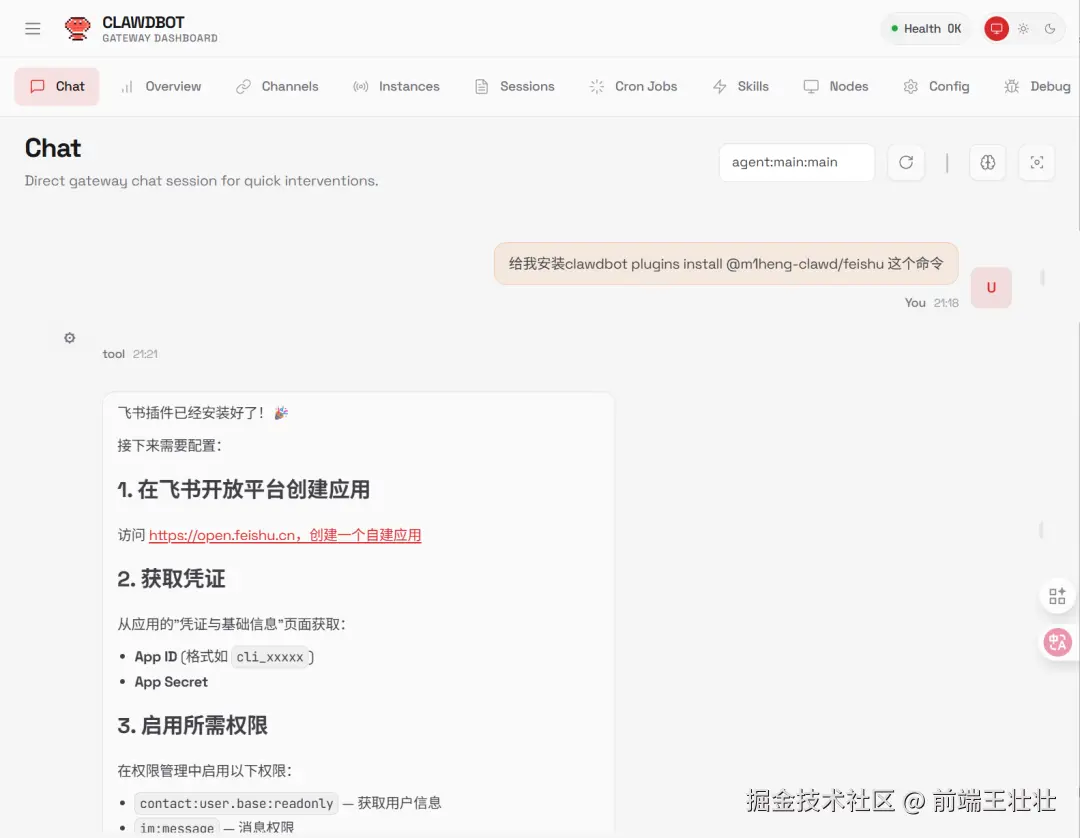Click the 'tool 21:21' timestamp label
The width and height of the screenshot is (1080, 838).
click(x=130, y=354)
